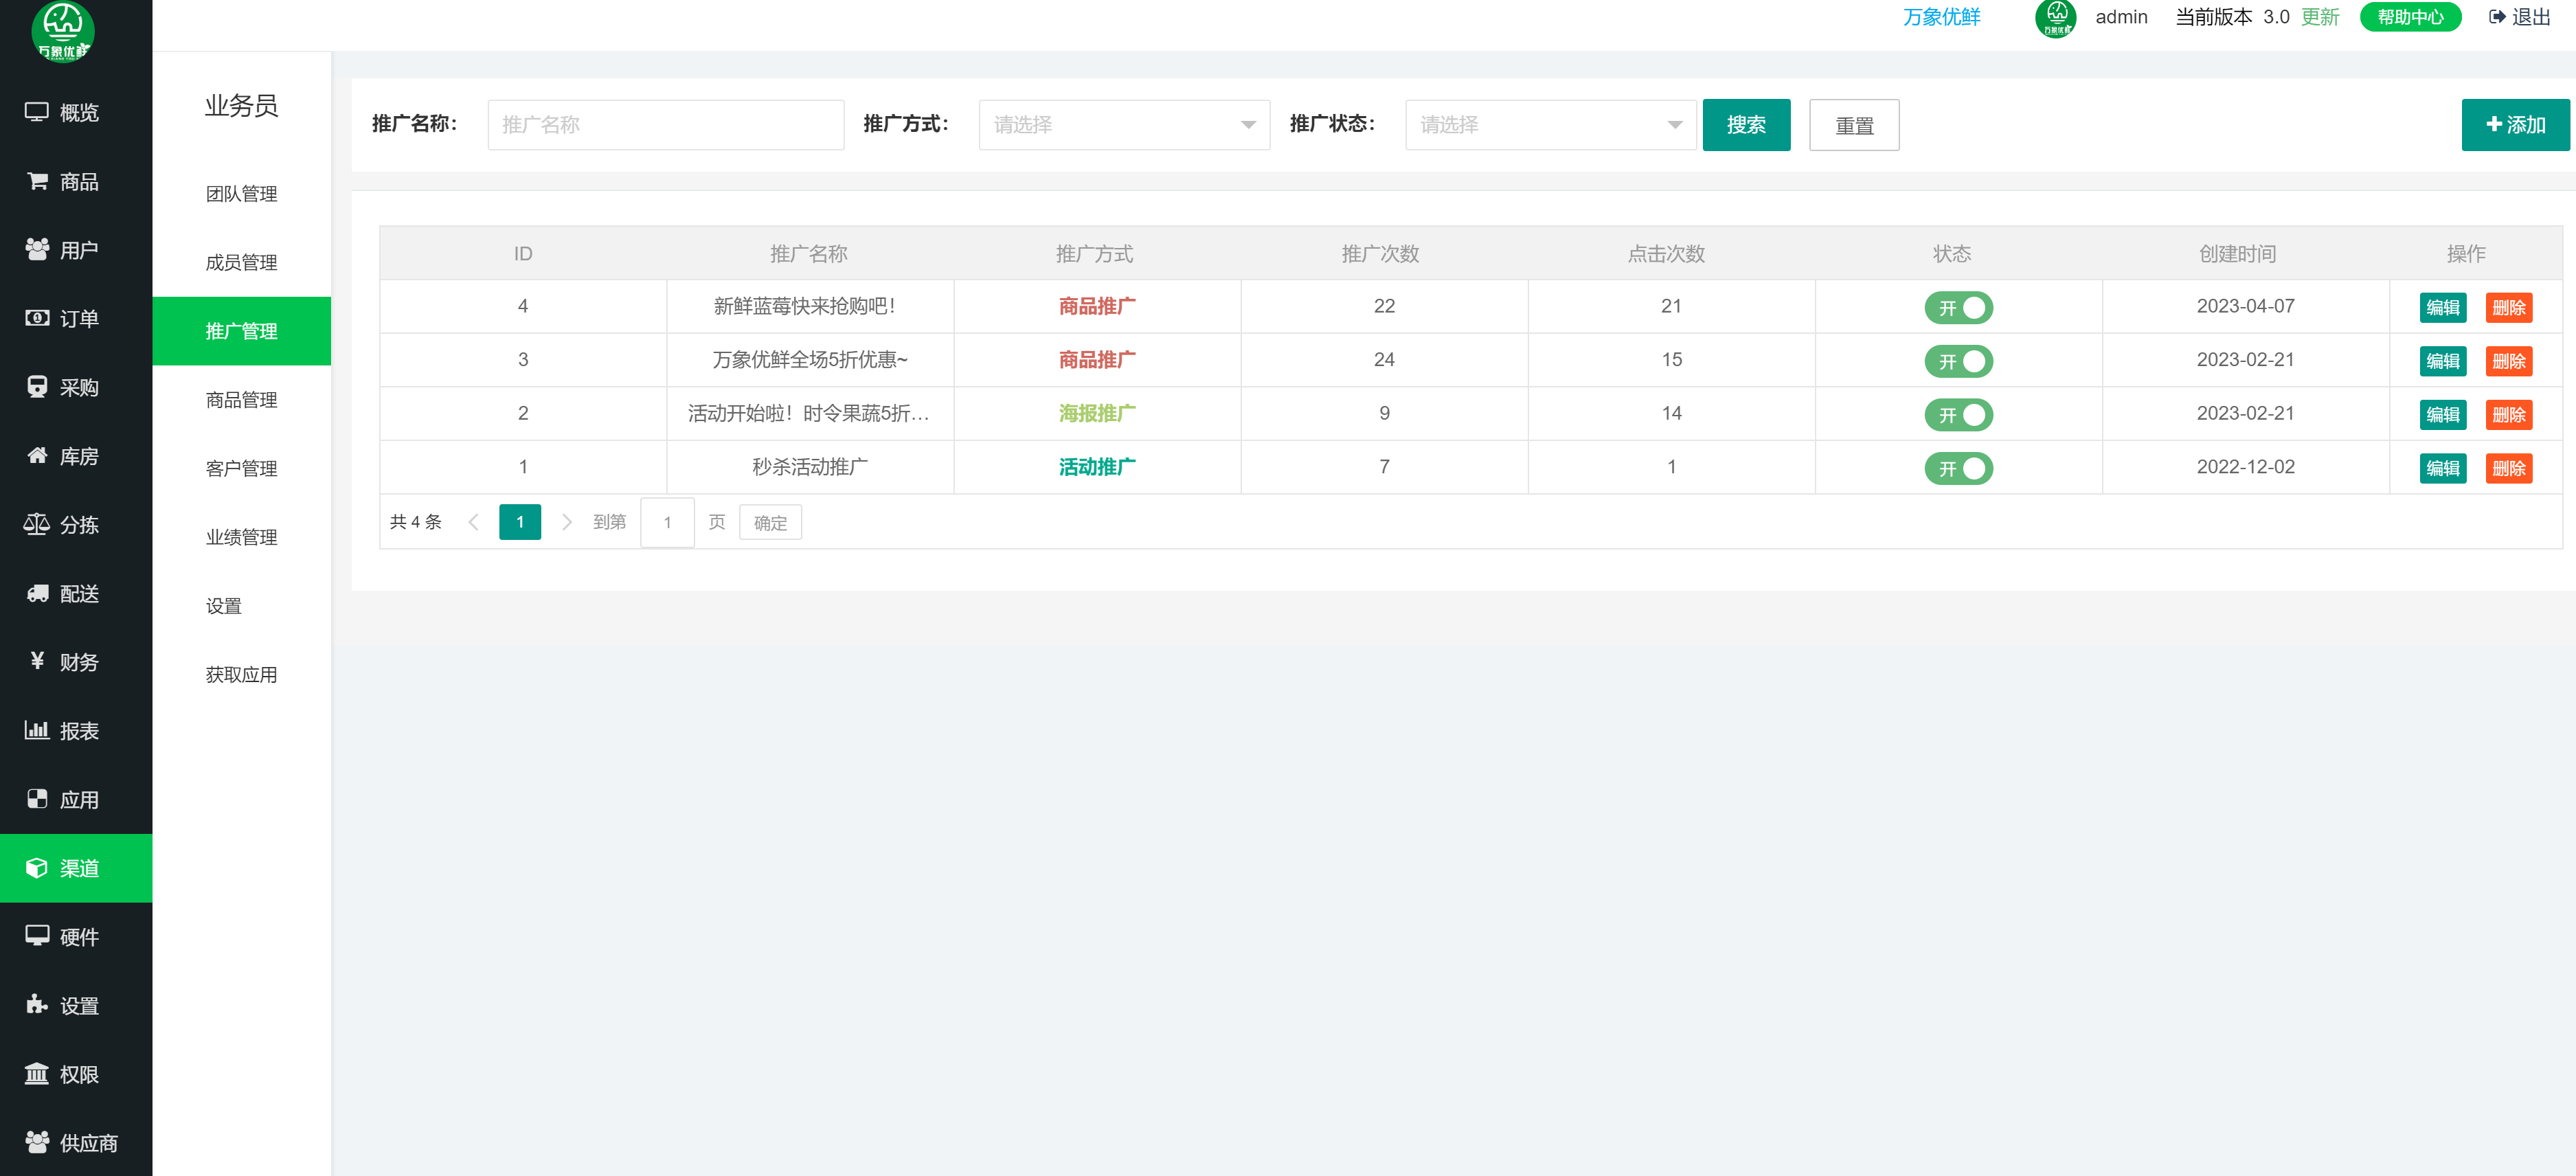Expand the 推广方式 dropdown

(1123, 125)
